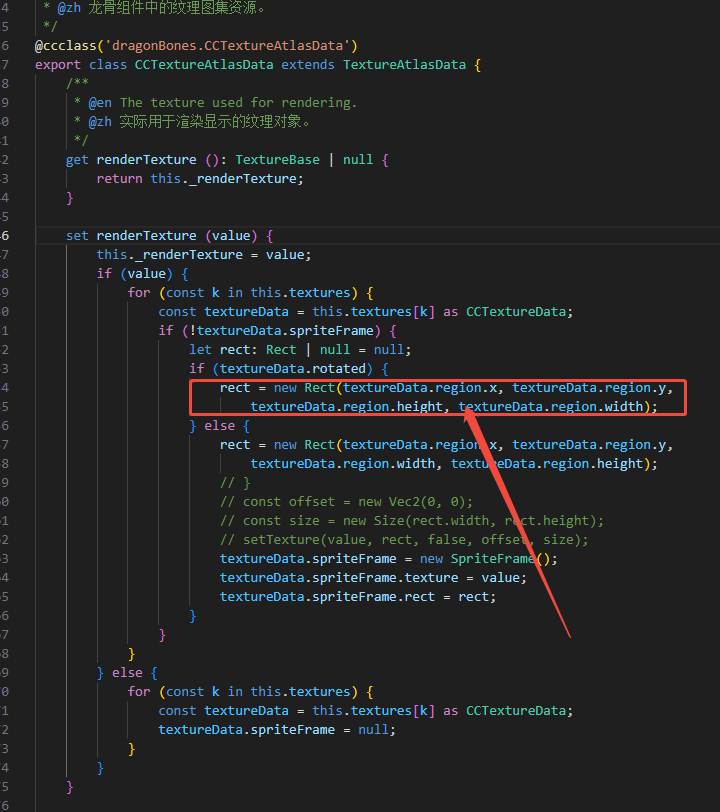Click the 'textureData.spriteFrame.texture = value;' line

(373, 577)
